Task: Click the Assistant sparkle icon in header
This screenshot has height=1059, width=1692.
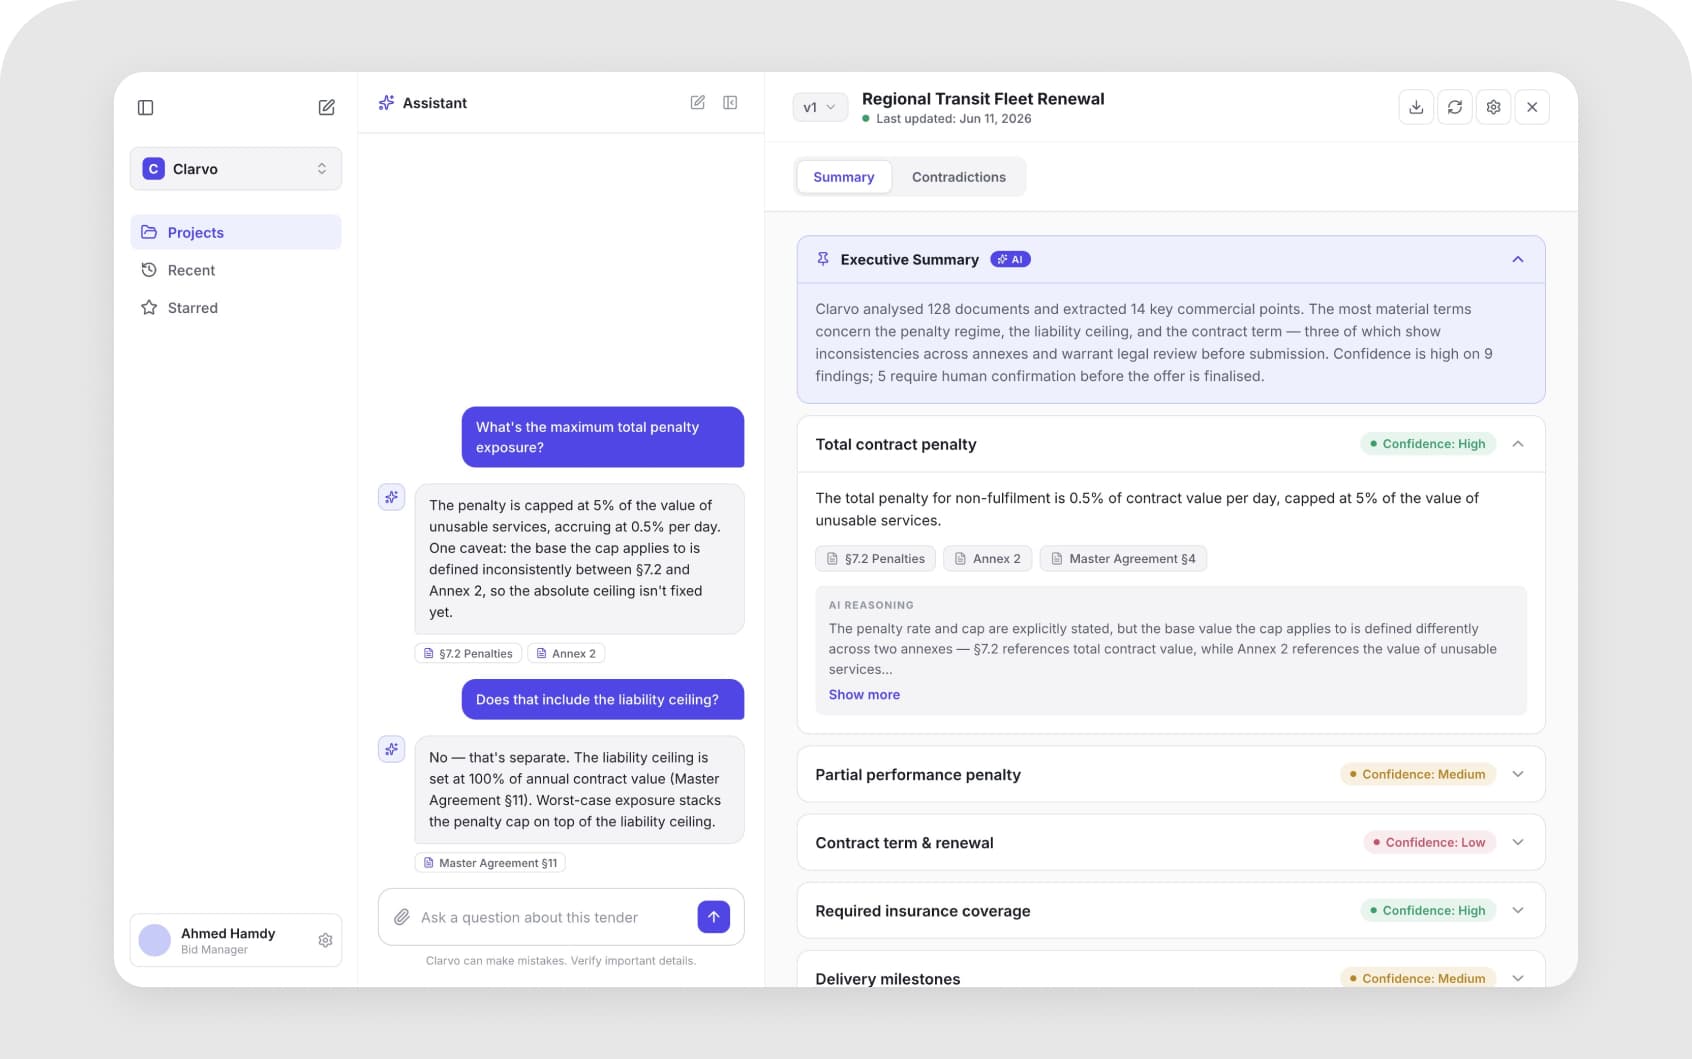Action: coord(386,103)
